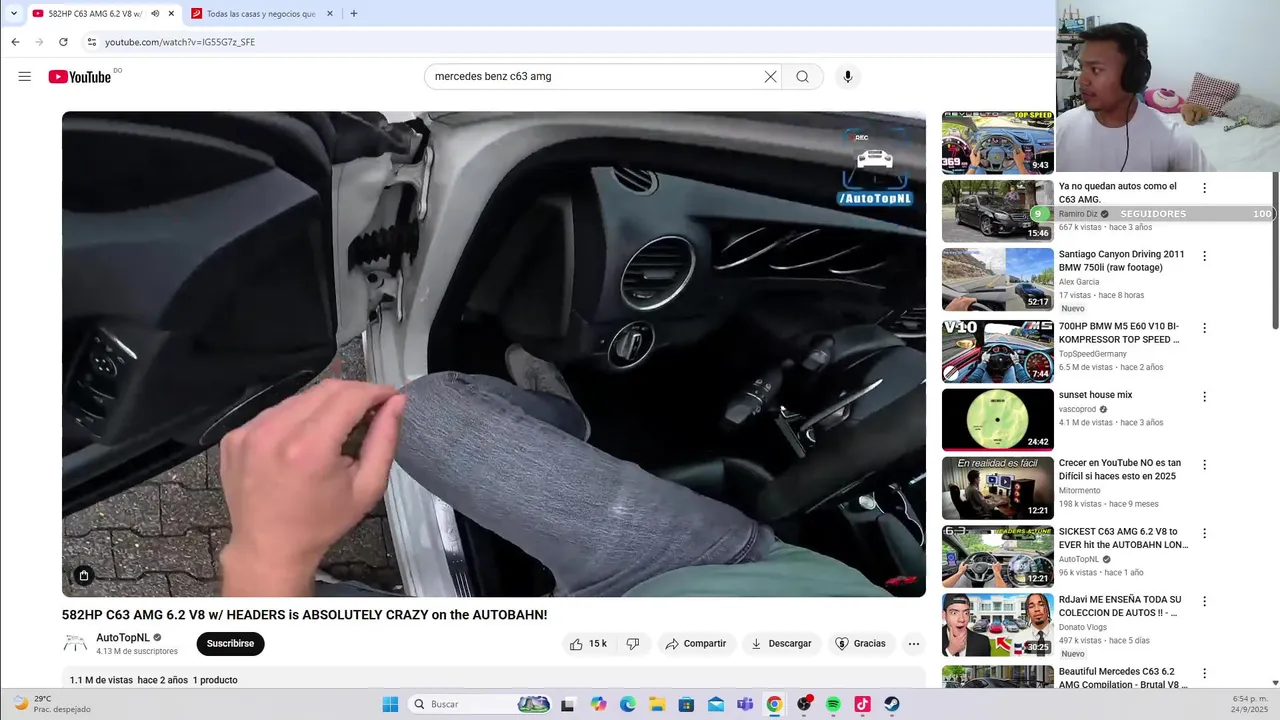This screenshot has width=1280, height=720.
Task: Open more actions three-dot menu under video
Action: click(x=913, y=644)
